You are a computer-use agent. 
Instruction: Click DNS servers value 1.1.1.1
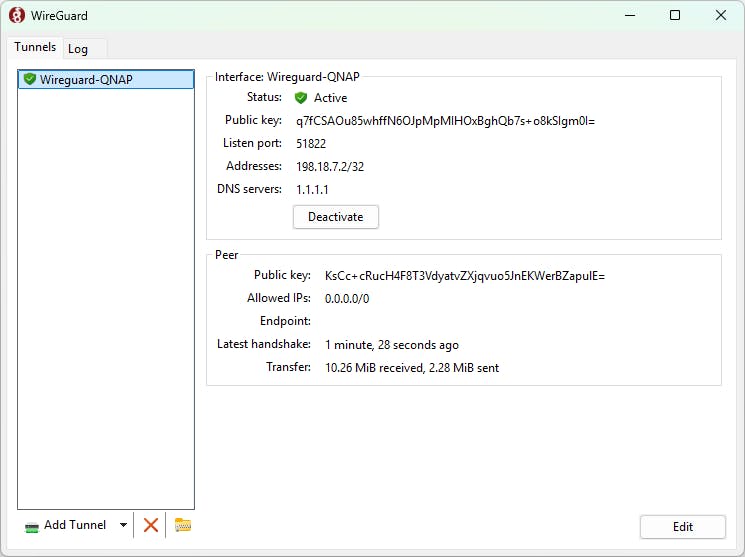[312, 190]
